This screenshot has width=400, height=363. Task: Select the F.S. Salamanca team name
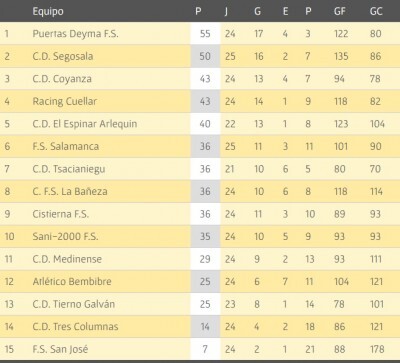coord(66,146)
